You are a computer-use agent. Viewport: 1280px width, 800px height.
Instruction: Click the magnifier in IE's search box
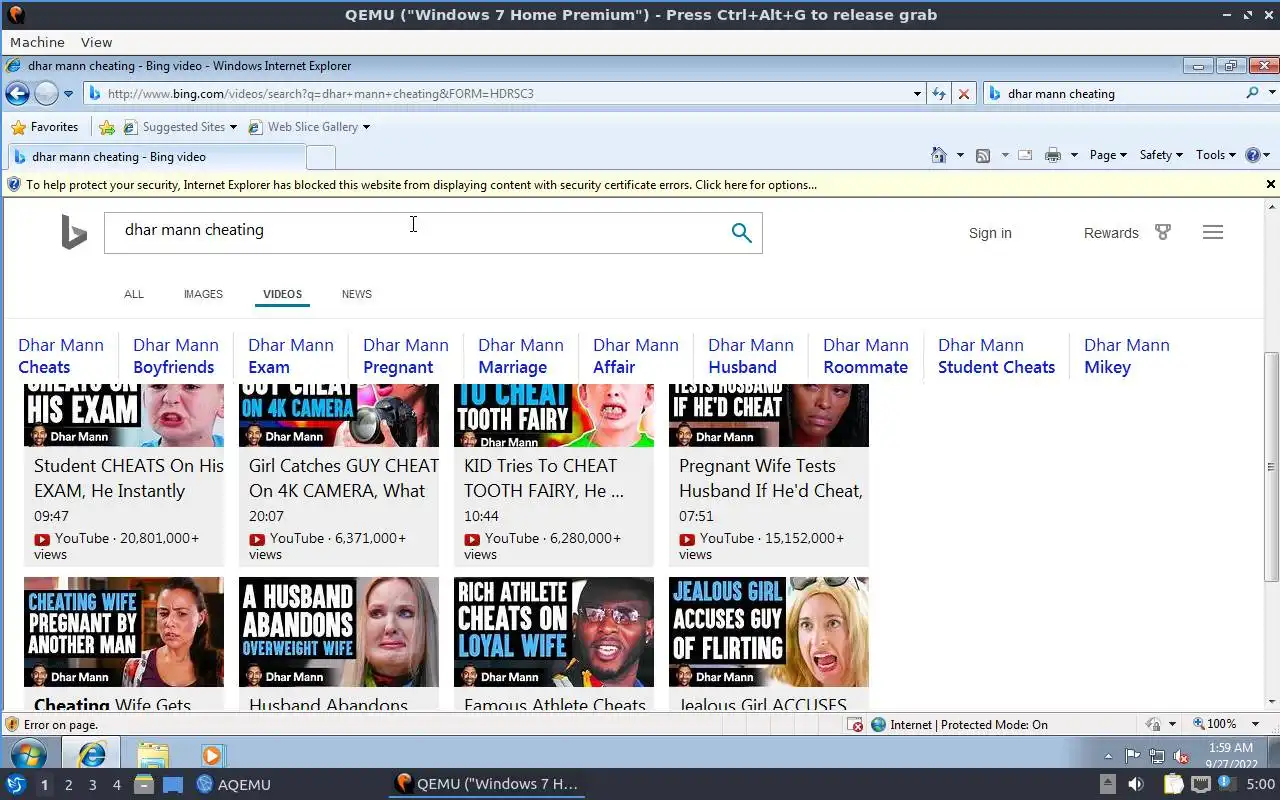click(x=1252, y=93)
